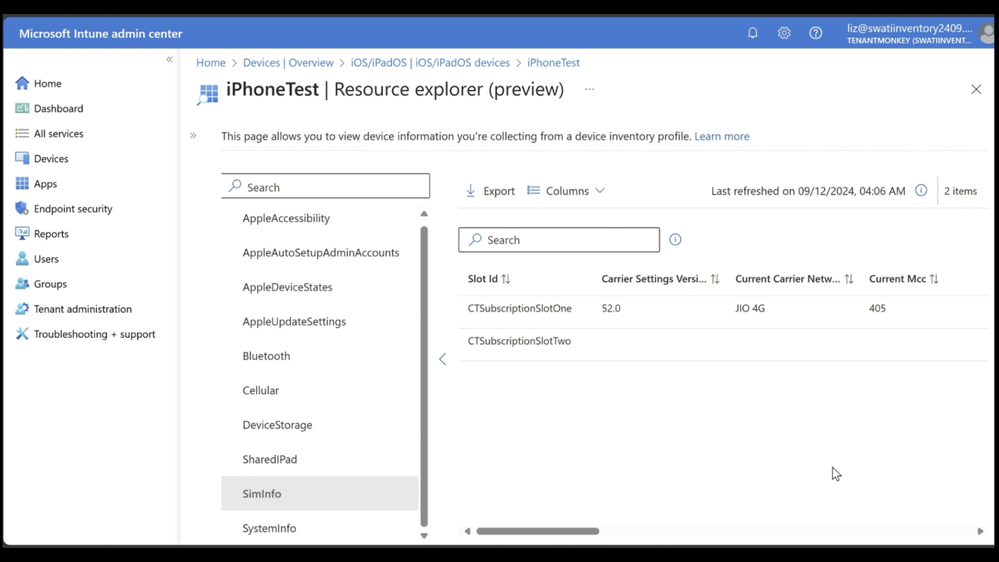The width and height of the screenshot is (999, 562).
Task: Click the info icon beside Last refreshed
Action: 921,191
